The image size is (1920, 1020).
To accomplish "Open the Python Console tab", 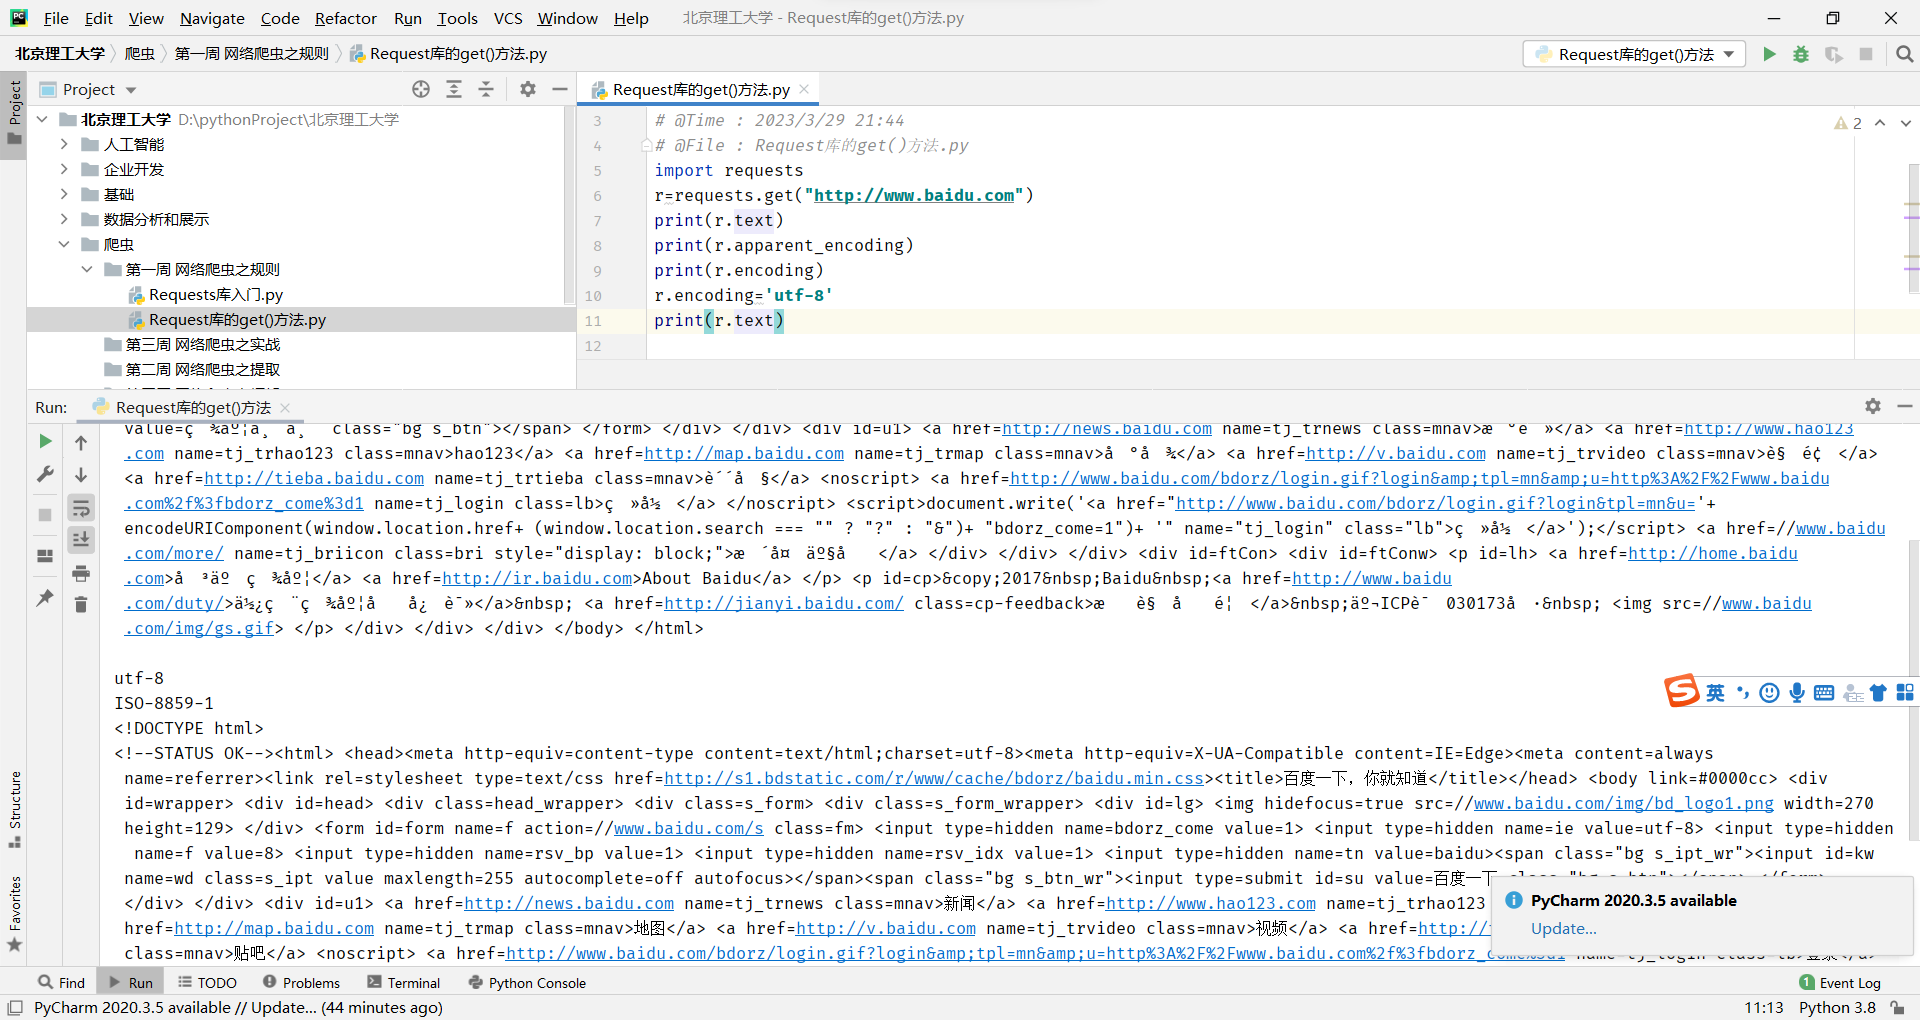I will [526, 982].
